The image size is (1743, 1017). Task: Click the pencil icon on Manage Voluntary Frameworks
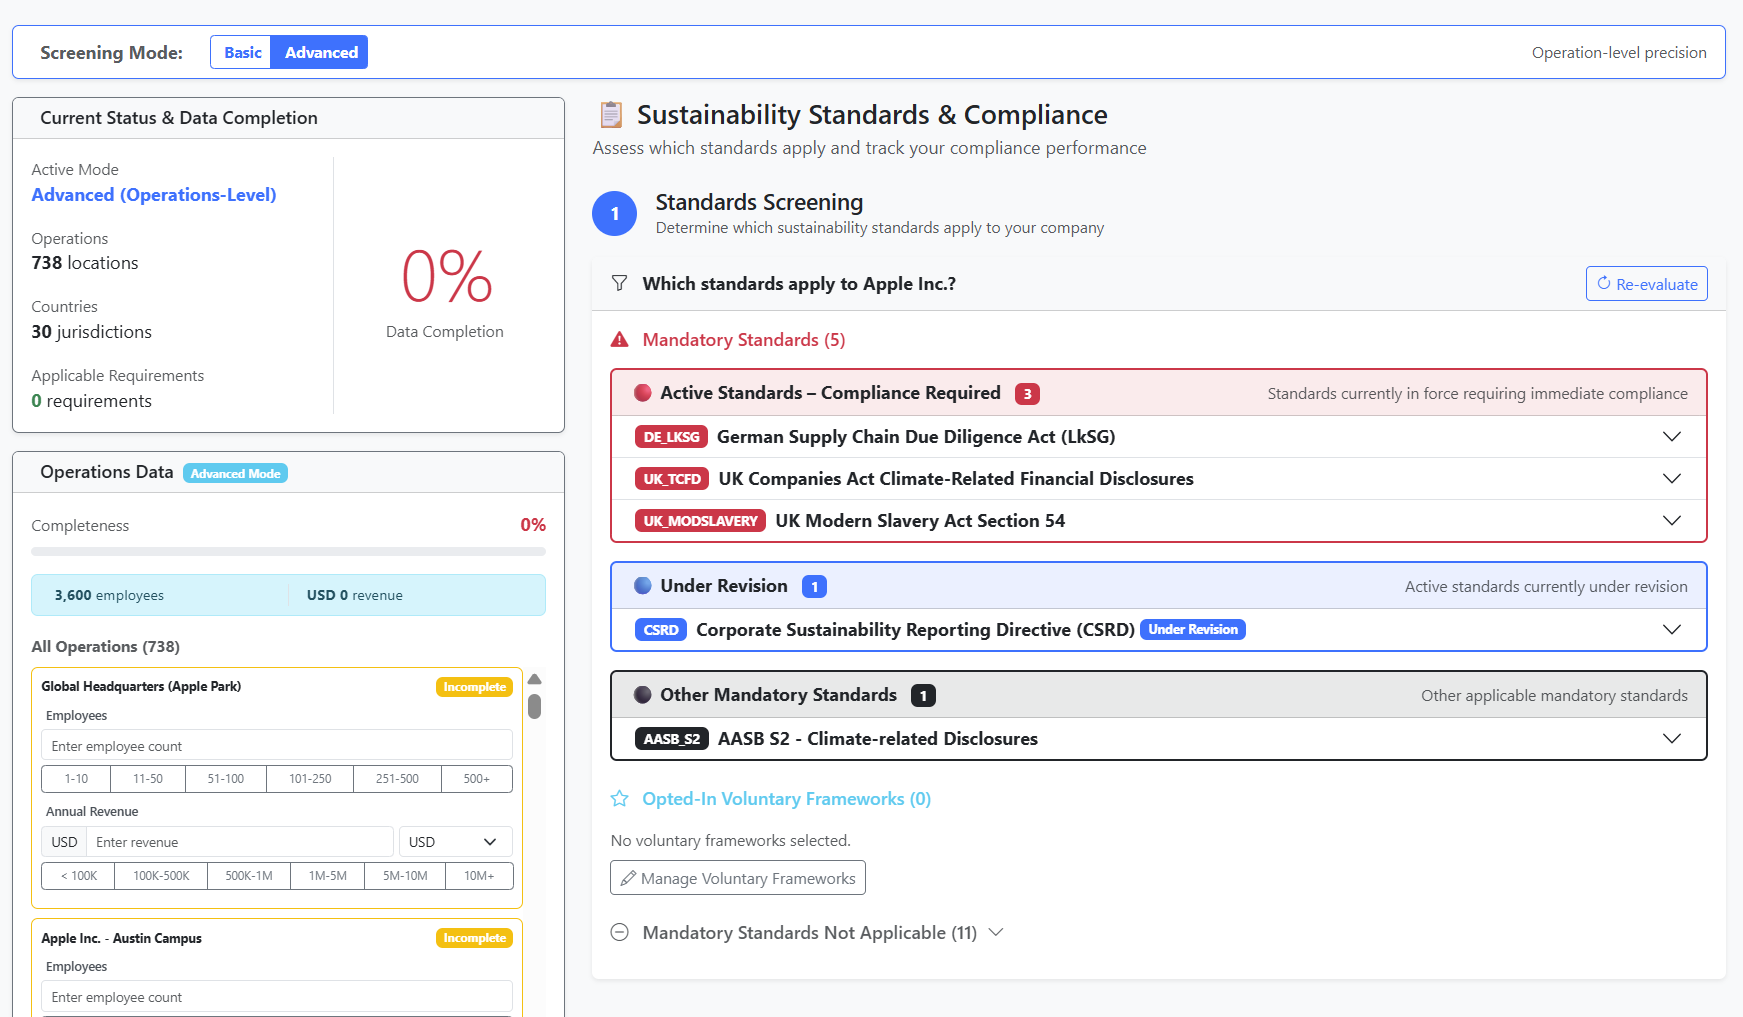(x=628, y=877)
